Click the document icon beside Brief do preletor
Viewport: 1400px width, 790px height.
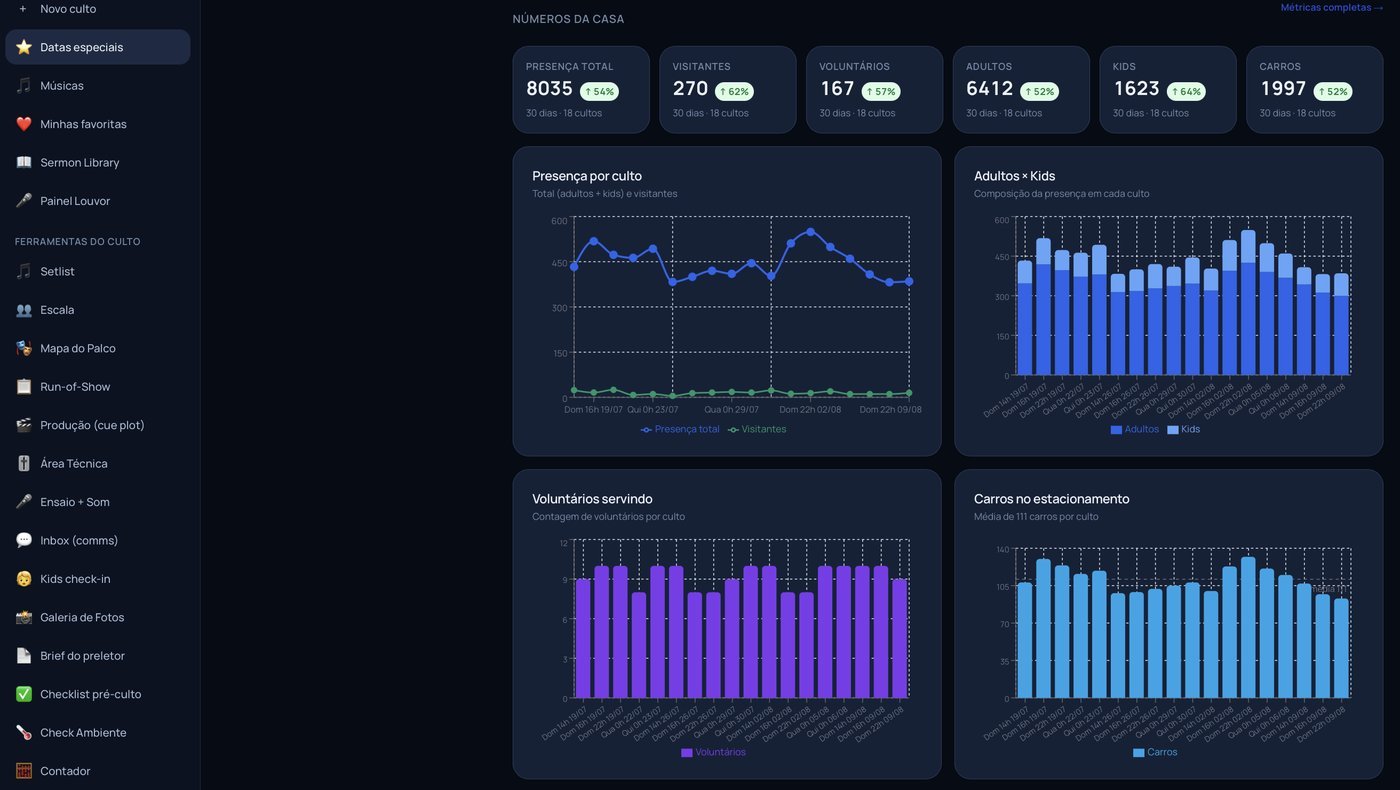pos(24,656)
